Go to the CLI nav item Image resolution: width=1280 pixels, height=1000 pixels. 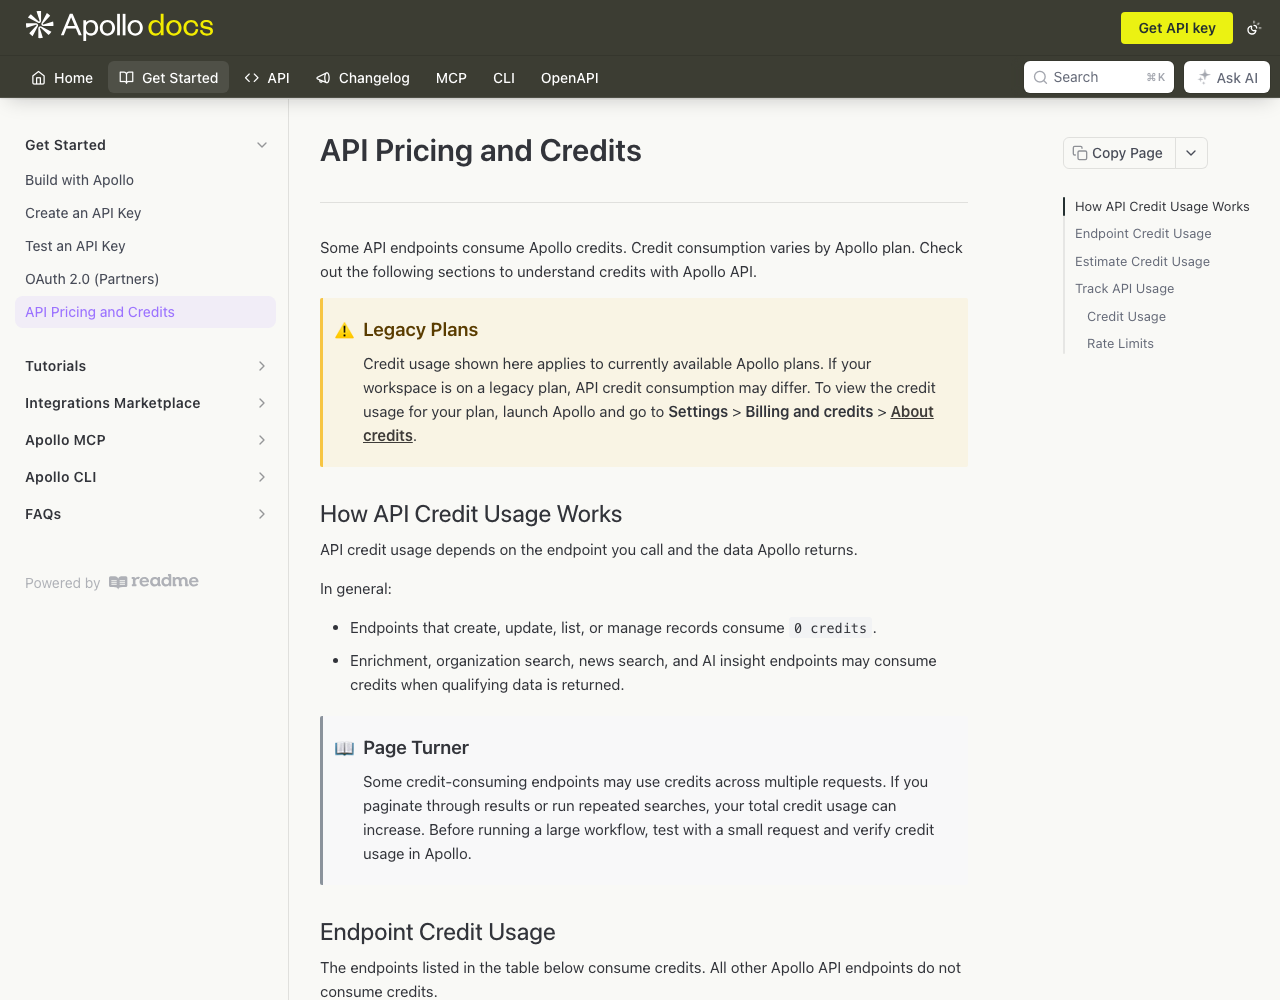click(x=504, y=77)
